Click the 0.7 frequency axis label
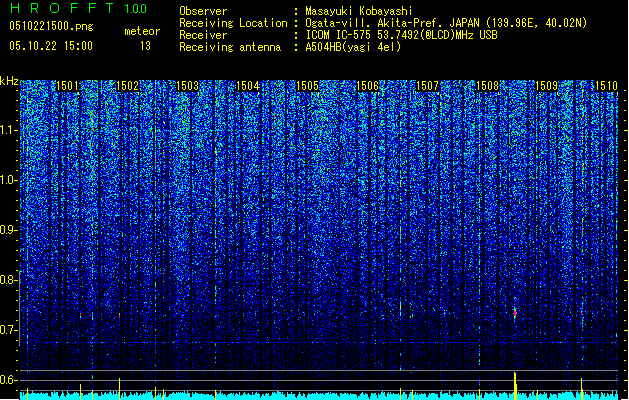Viewport: 629px width, 400px height. pos(8,330)
